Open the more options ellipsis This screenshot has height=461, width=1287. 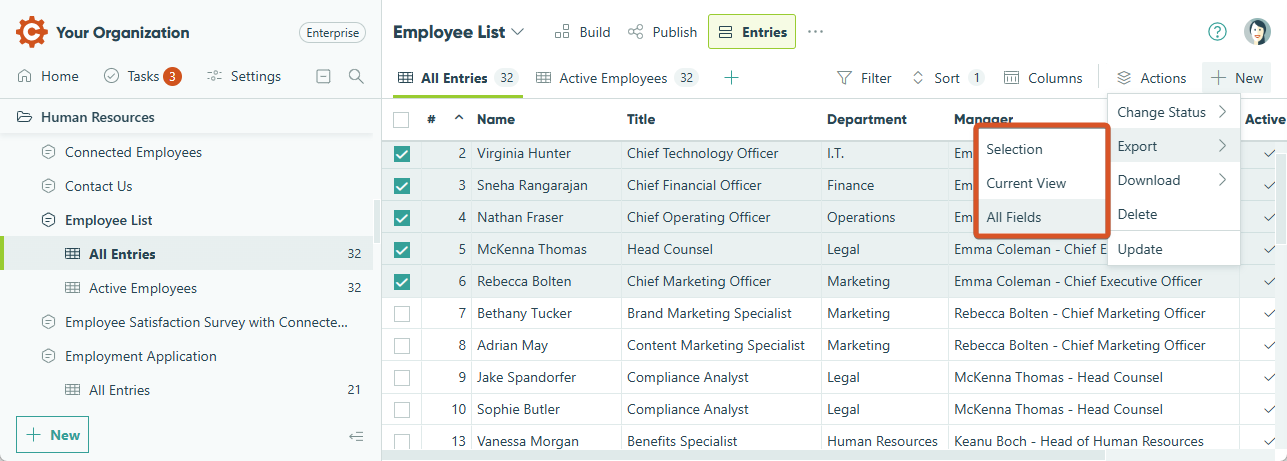coord(815,32)
